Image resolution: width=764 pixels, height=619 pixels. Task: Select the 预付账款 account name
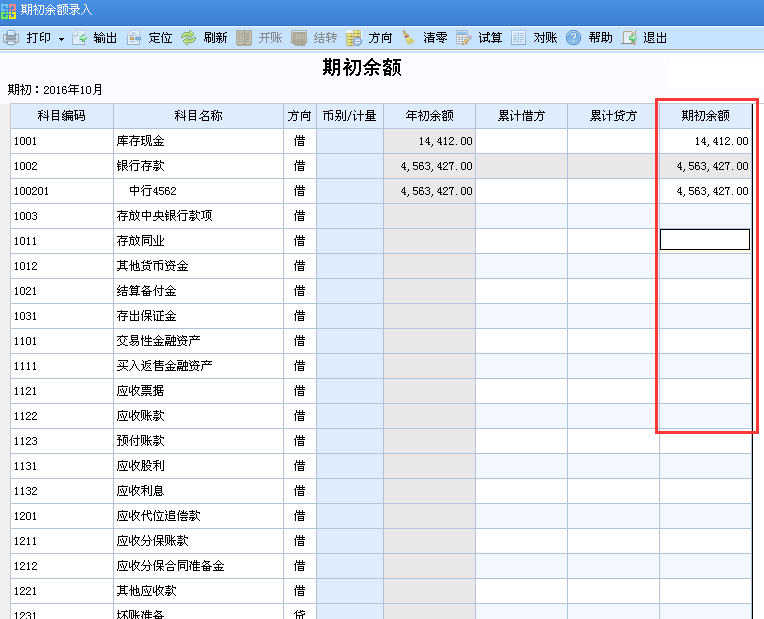140,441
